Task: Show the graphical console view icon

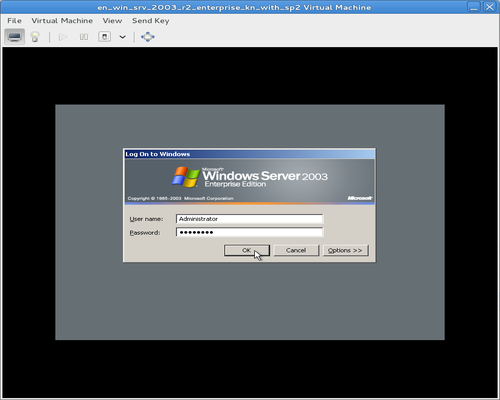Action: (x=14, y=37)
